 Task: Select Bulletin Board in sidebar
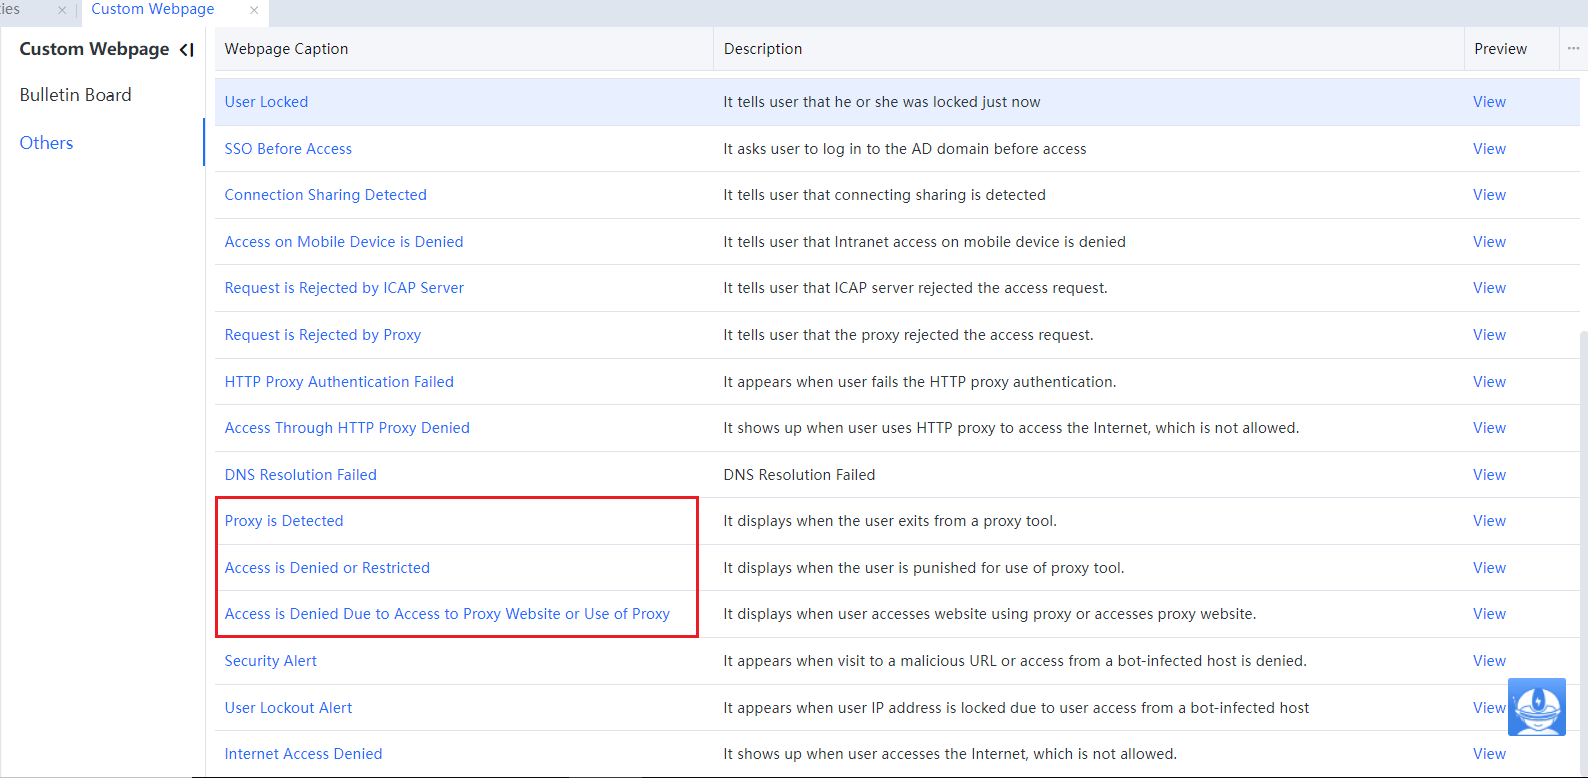(76, 95)
